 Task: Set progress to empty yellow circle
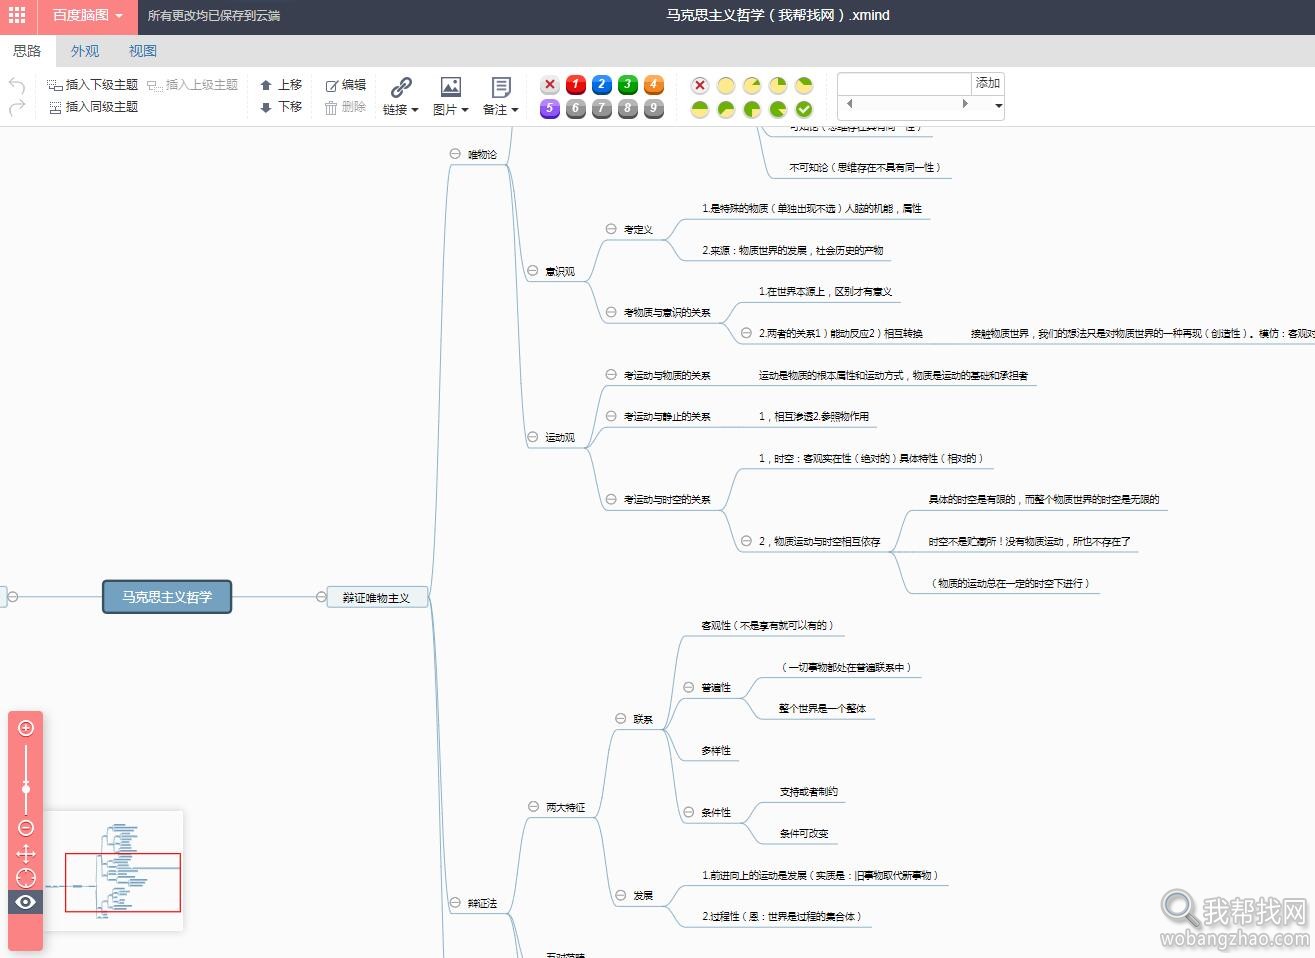[726, 85]
